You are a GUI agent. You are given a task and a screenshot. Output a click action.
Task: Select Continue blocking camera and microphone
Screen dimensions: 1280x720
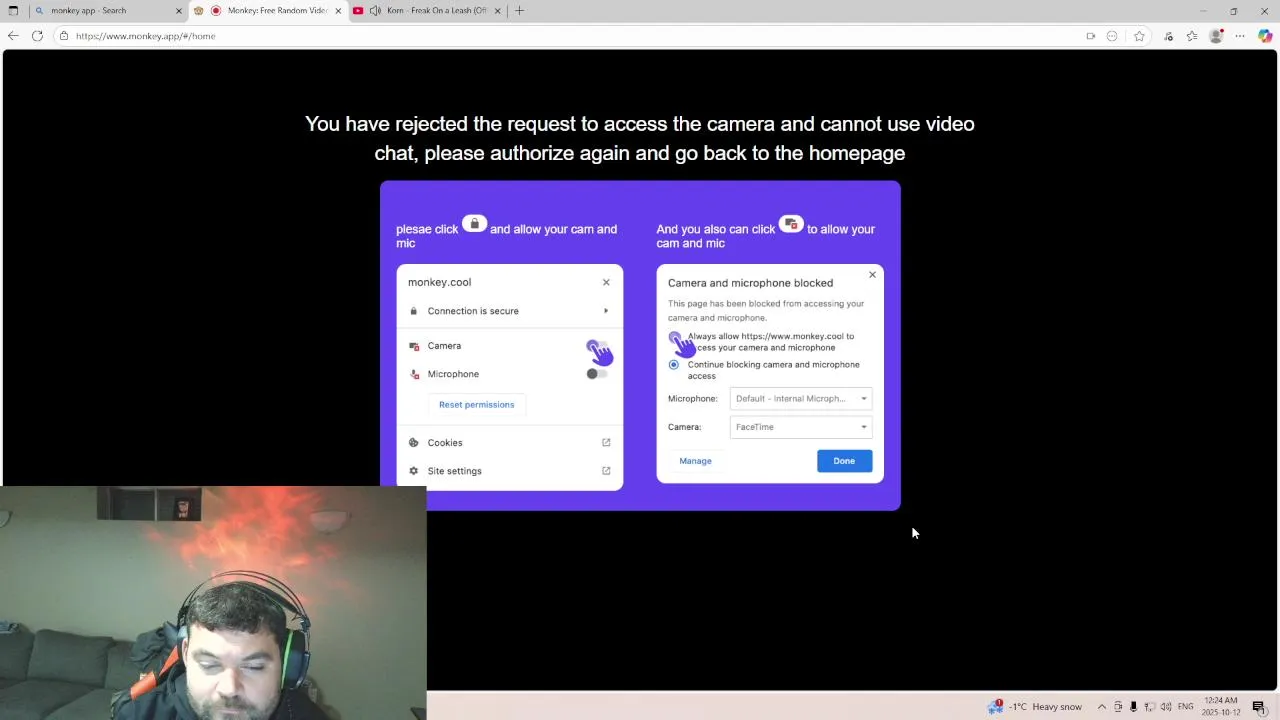tap(674, 365)
